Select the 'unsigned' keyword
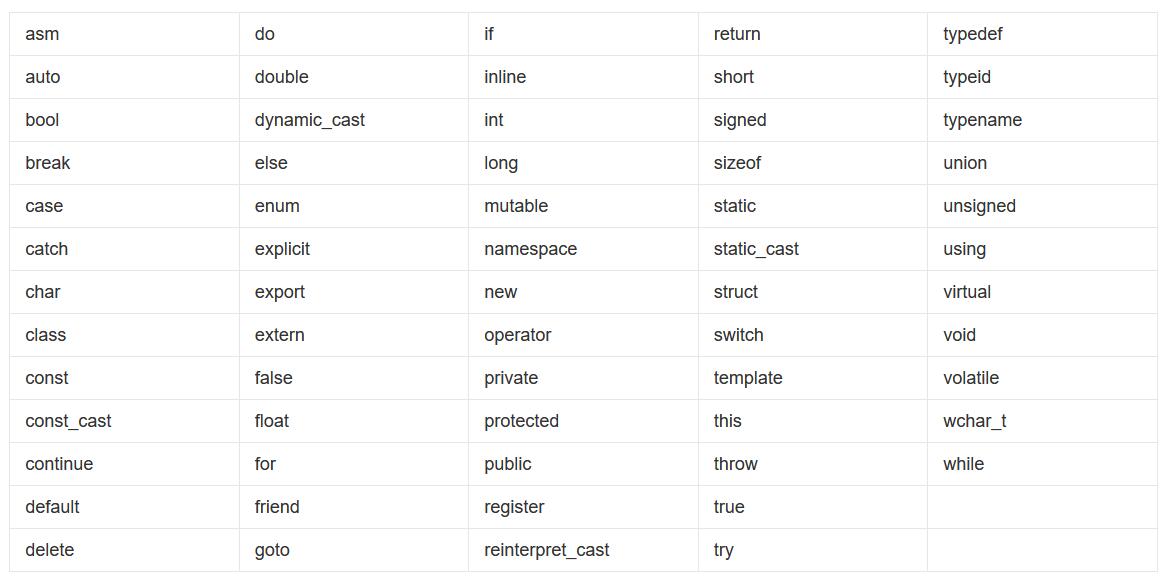The height and width of the screenshot is (577, 1166). click(x=979, y=207)
